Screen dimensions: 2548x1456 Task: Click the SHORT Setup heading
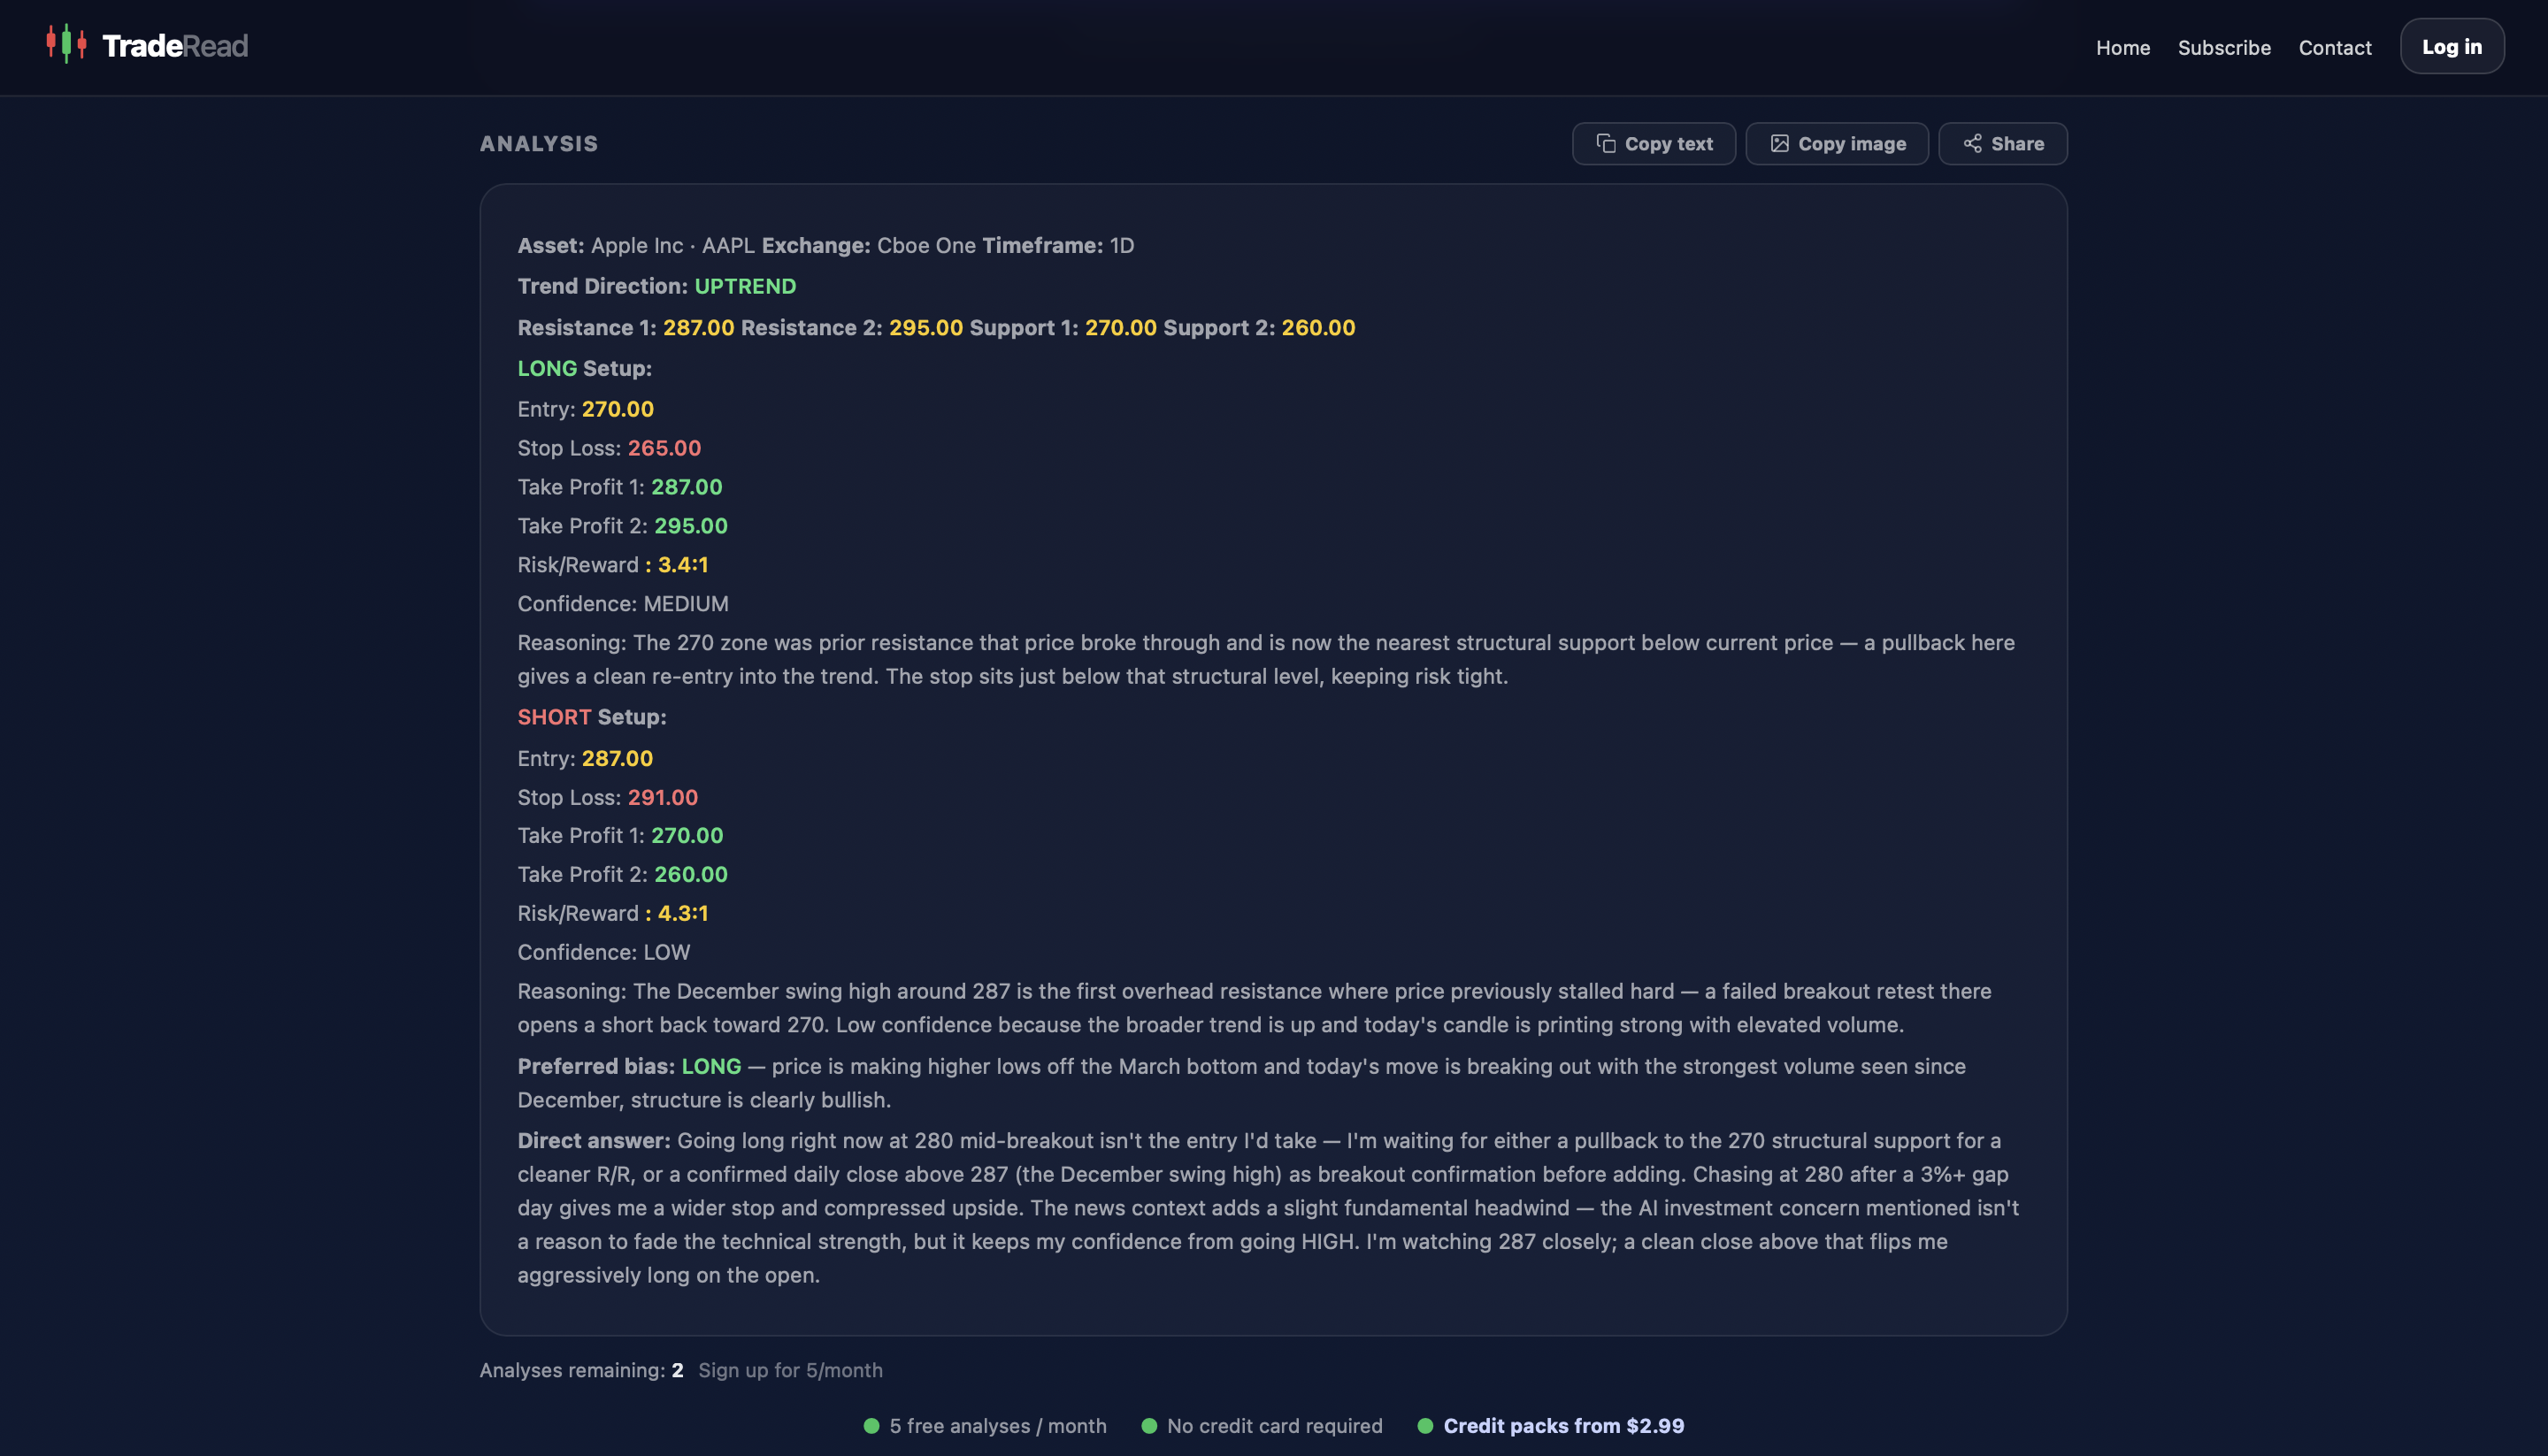point(592,717)
